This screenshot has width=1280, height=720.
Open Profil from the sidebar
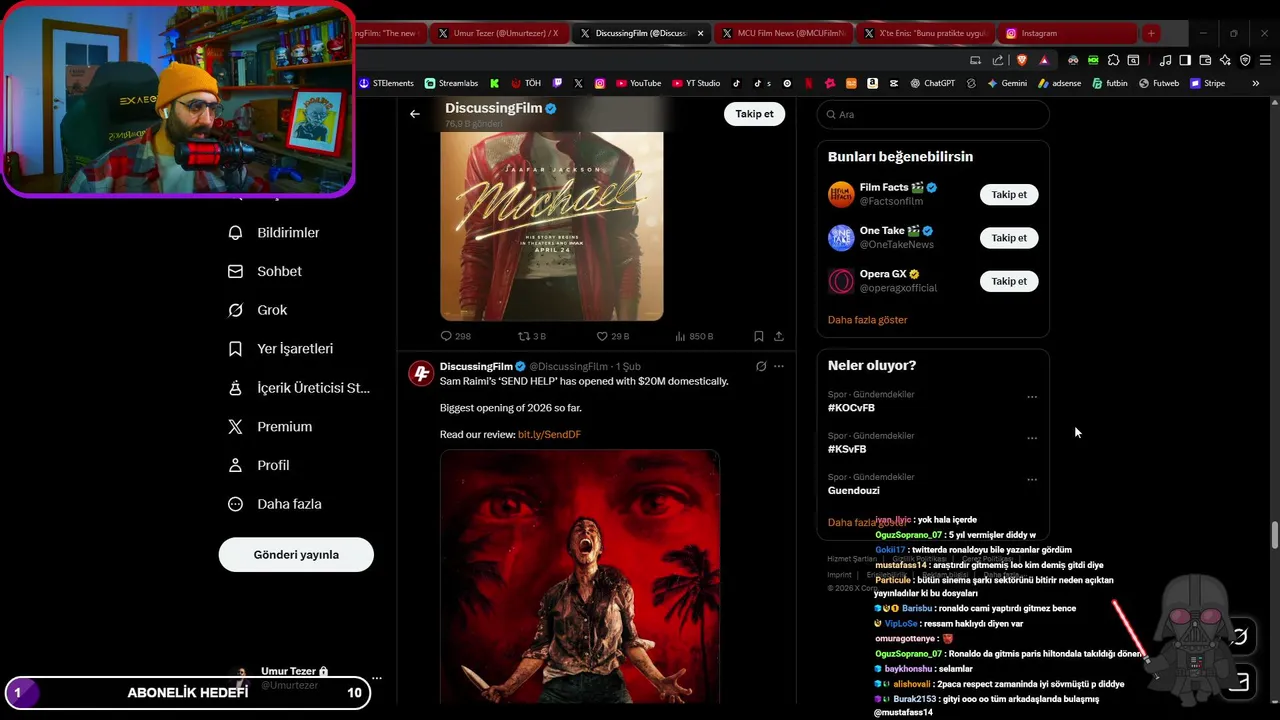coord(259,465)
